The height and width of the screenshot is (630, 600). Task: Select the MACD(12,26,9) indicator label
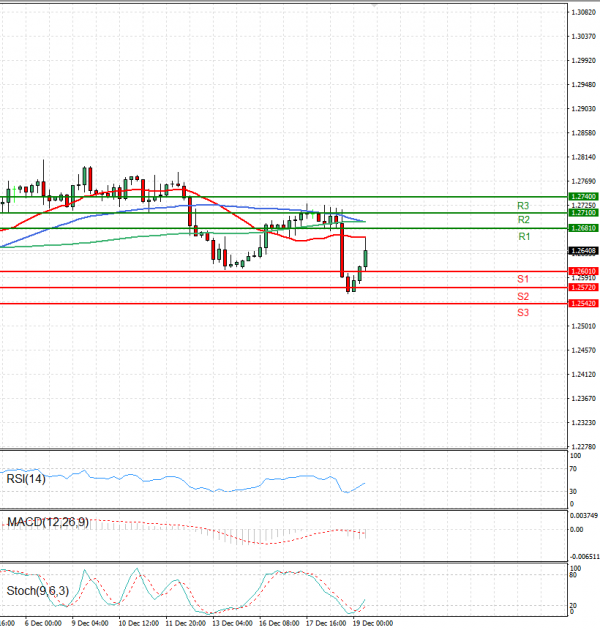(x=48, y=522)
